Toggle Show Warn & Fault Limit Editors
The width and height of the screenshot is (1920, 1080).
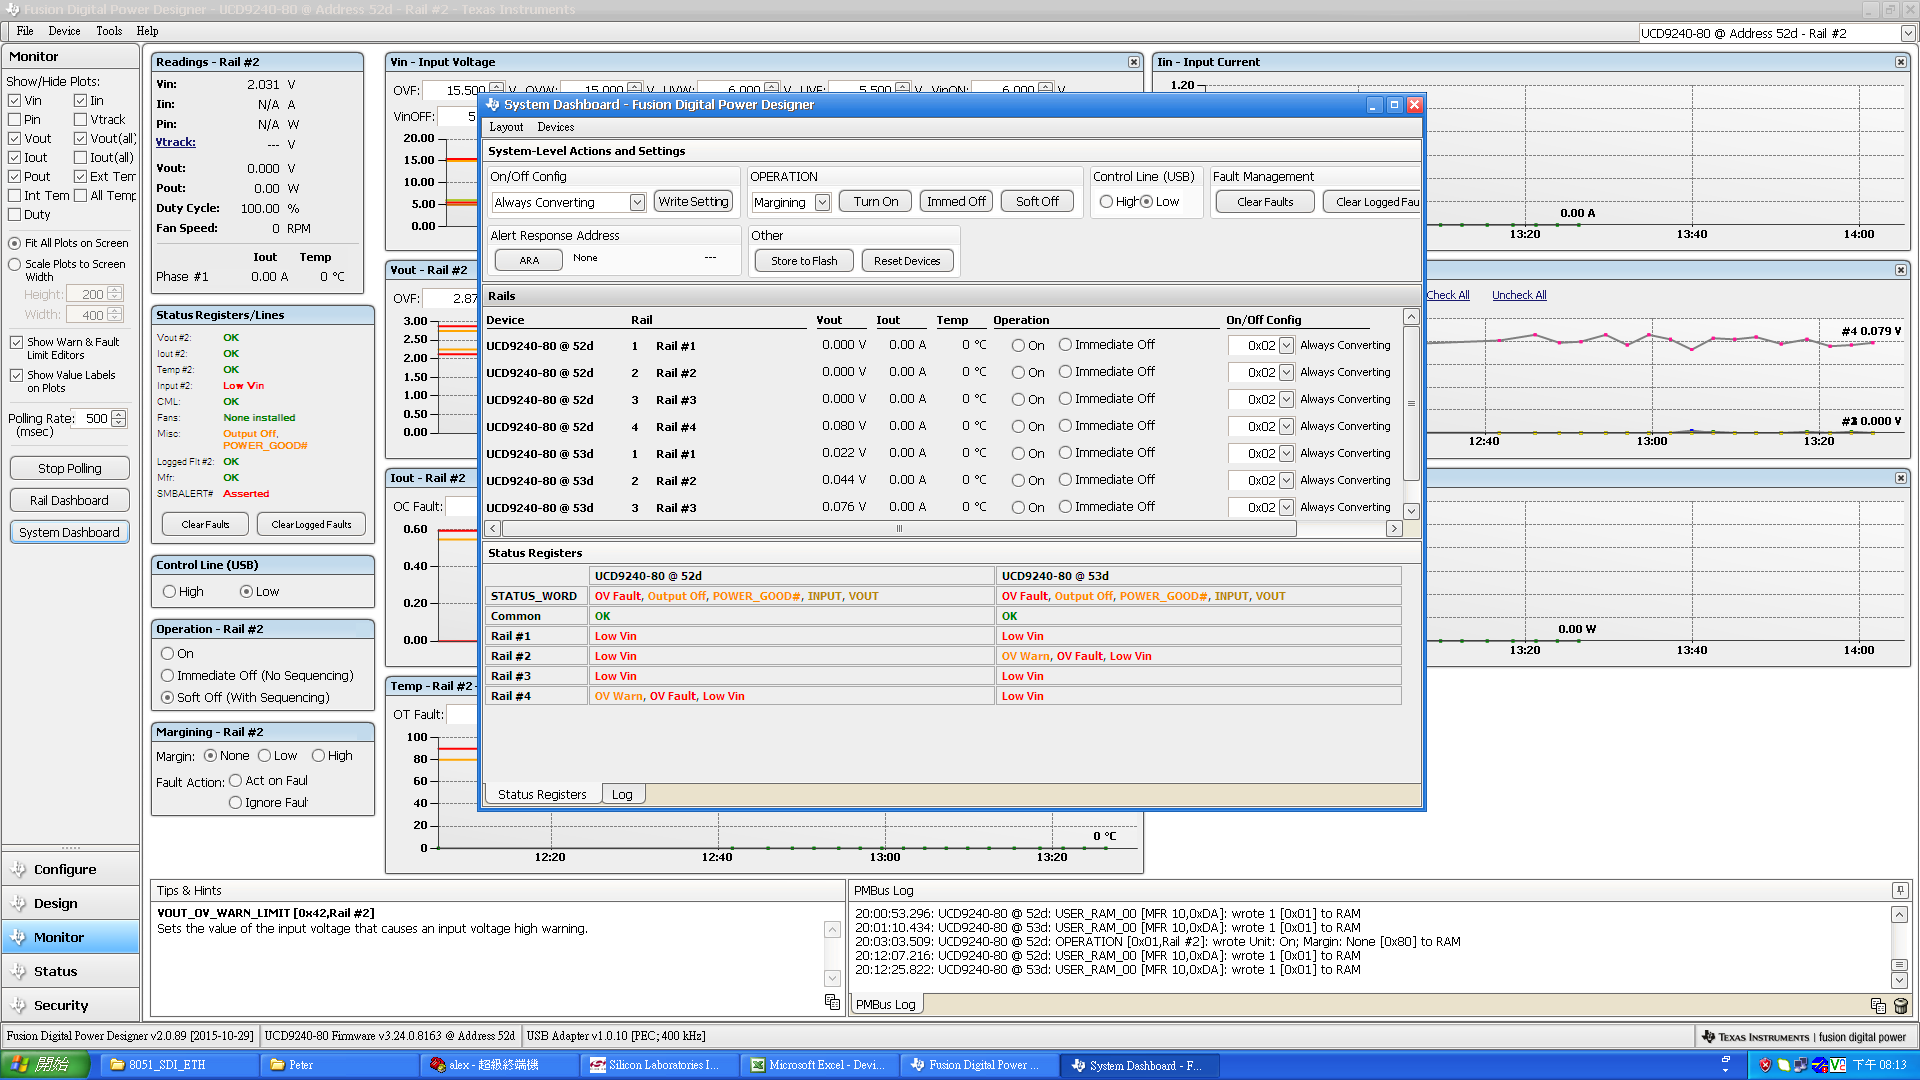(x=16, y=342)
